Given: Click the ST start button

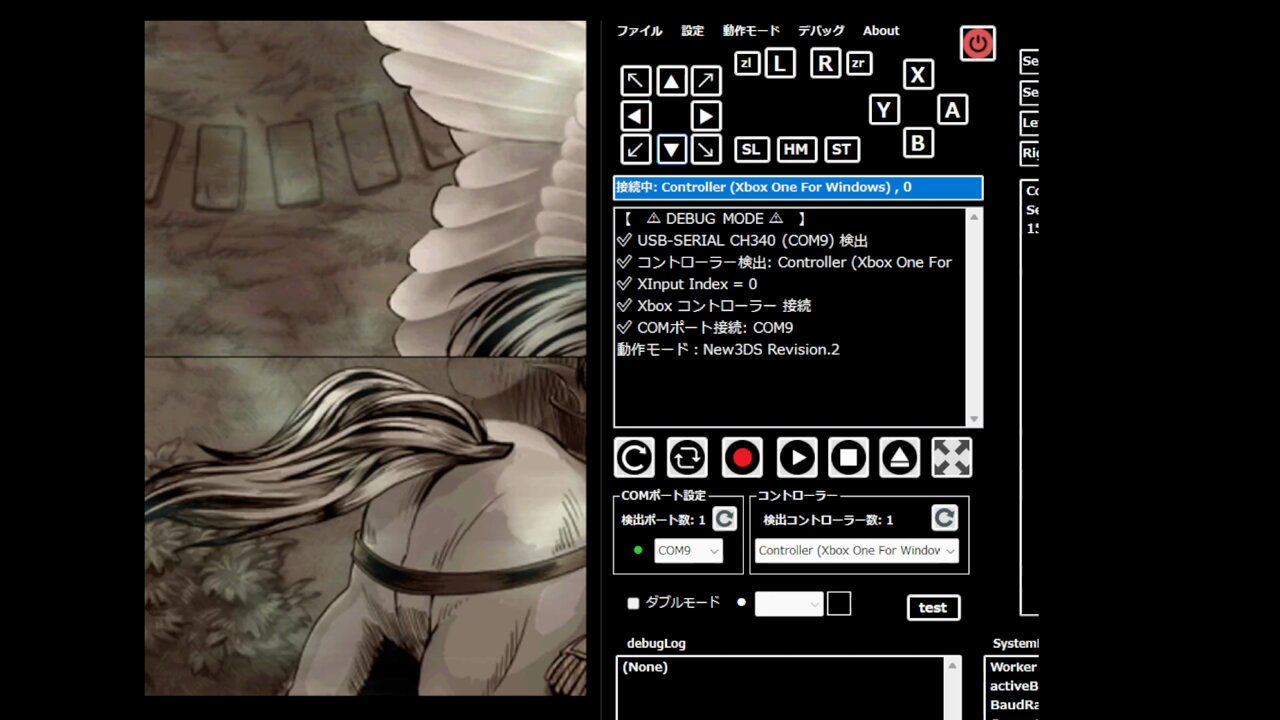Looking at the screenshot, I should (x=842, y=150).
